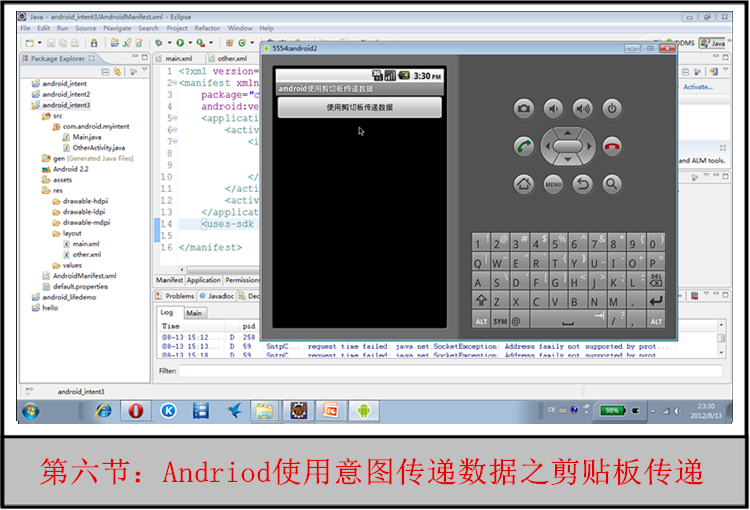Image resolution: width=750 pixels, height=510 pixels.
Task: Click the green call button in emulator
Action: tap(524, 146)
